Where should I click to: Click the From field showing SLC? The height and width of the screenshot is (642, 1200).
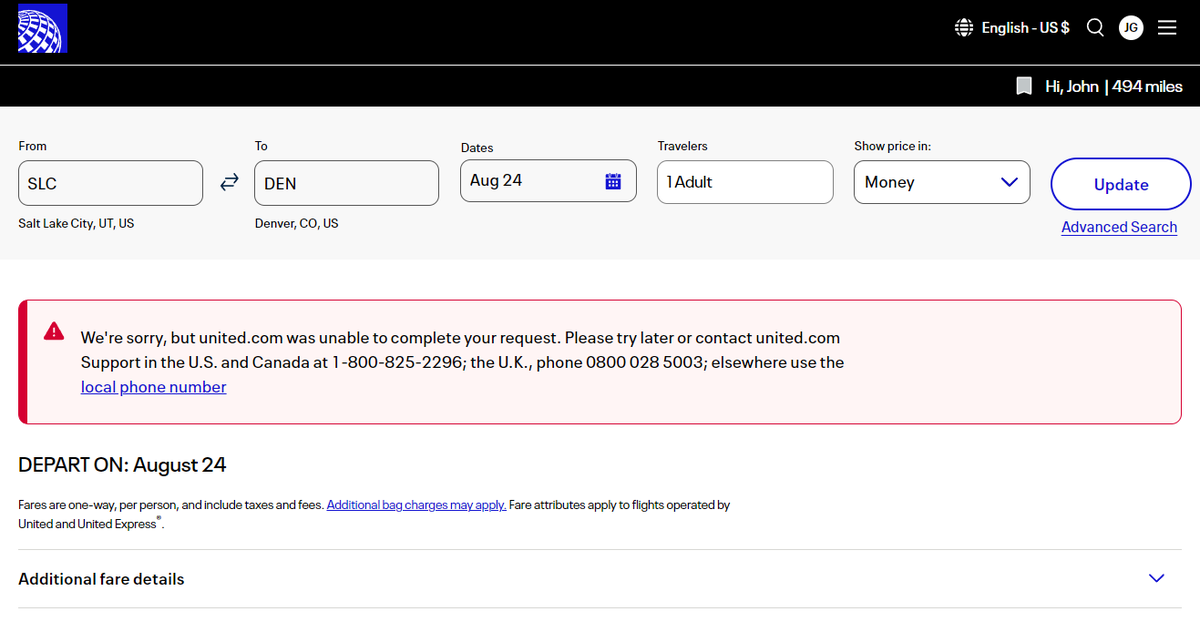[111, 183]
